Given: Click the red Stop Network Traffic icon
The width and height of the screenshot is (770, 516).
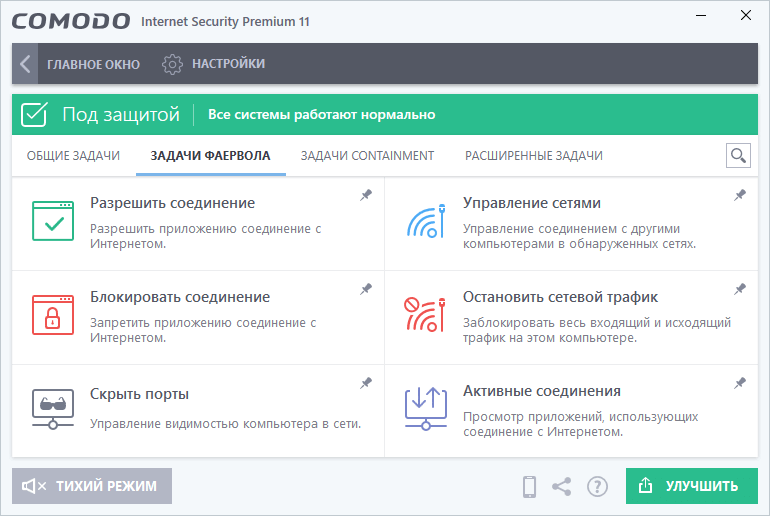Looking at the screenshot, I should (426, 314).
